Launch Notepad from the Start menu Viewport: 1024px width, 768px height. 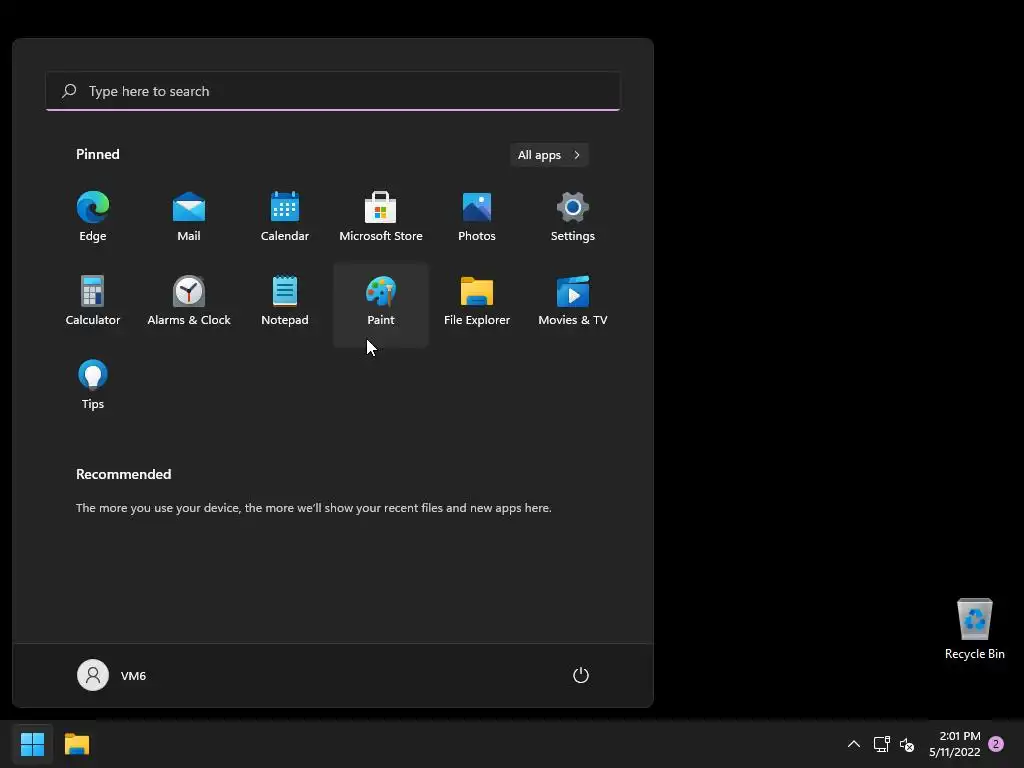click(285, 301)
